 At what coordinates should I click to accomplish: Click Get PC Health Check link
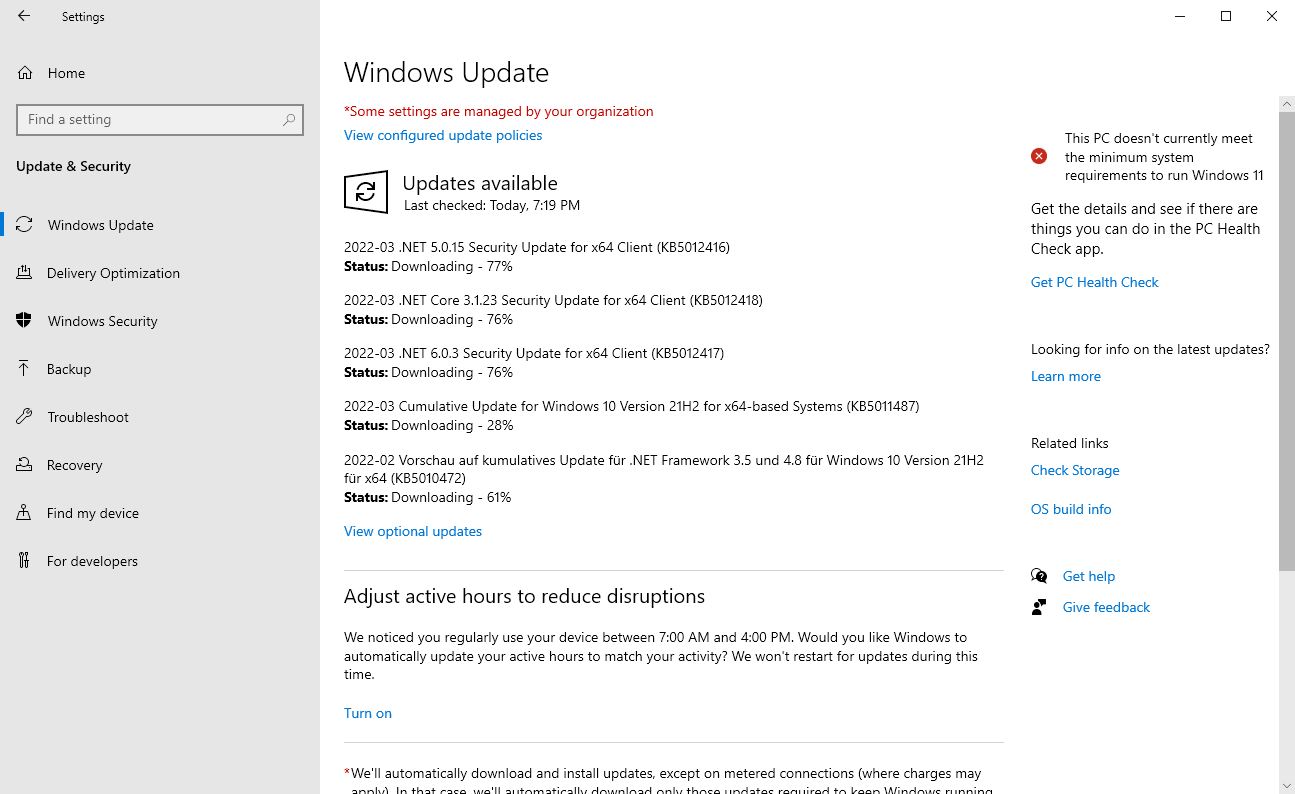click(1094, 282)
